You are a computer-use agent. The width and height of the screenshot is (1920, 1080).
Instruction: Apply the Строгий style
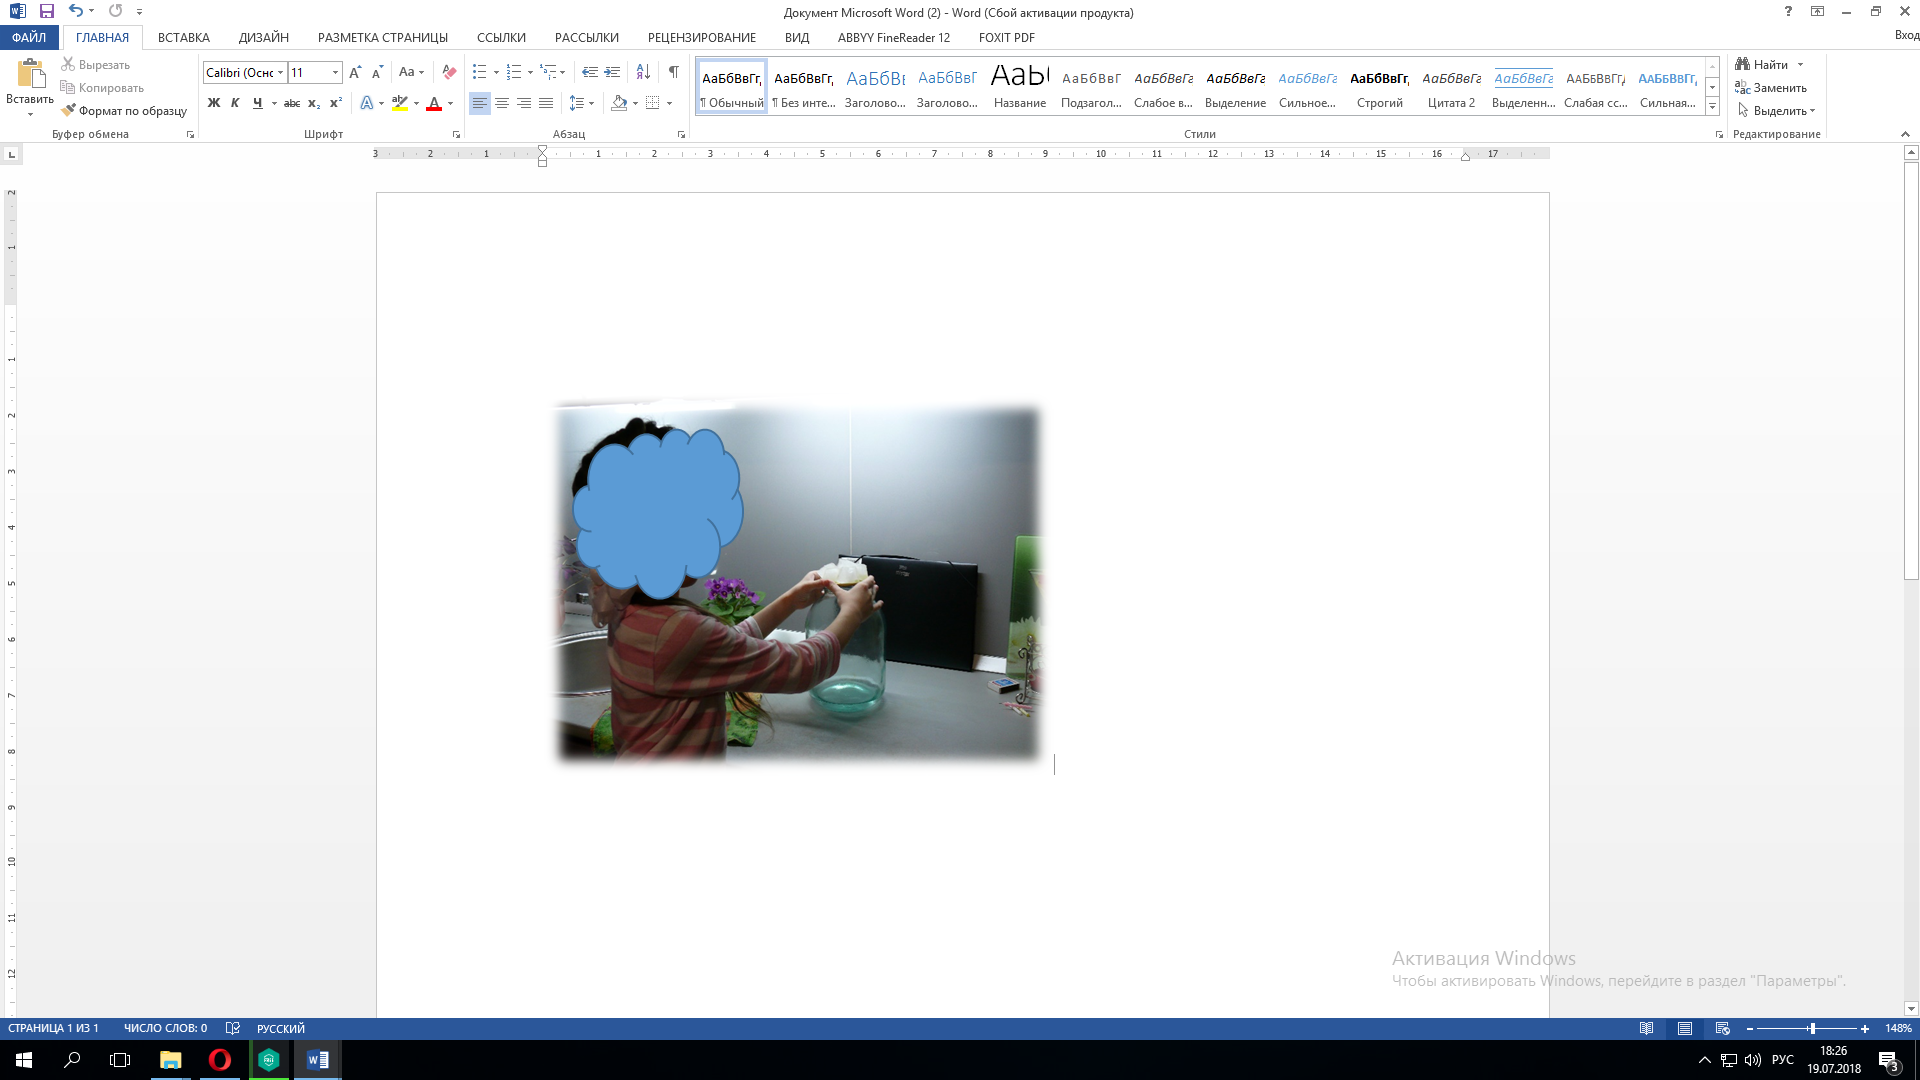(x=1380, y=86)
